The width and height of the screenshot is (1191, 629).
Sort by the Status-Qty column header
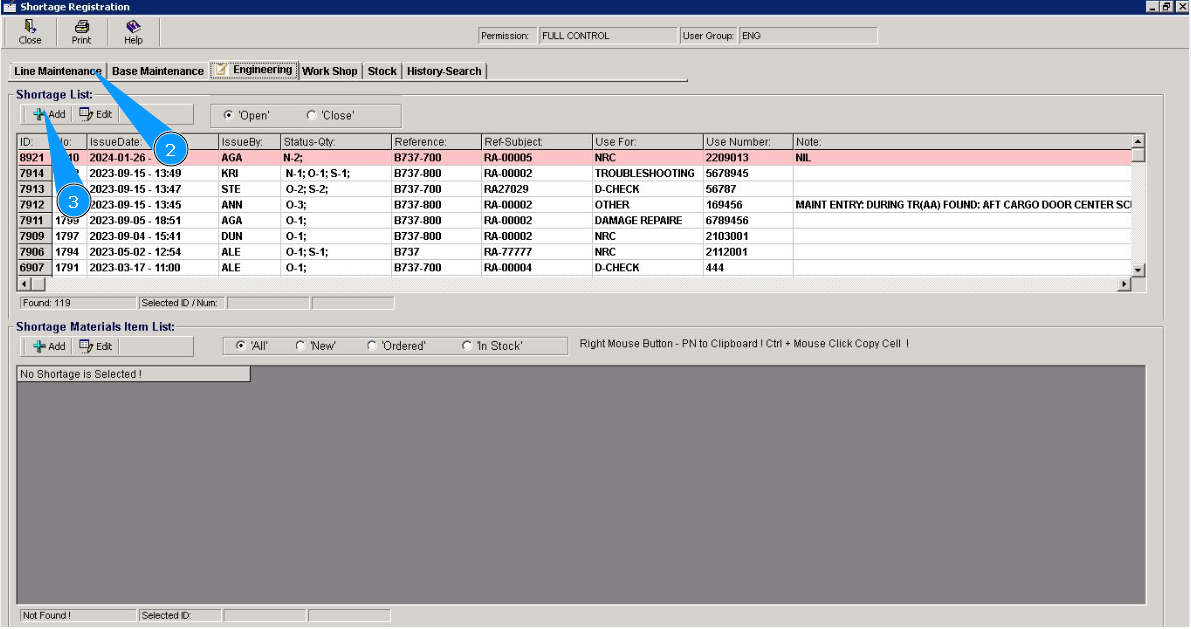click(336, 142)
